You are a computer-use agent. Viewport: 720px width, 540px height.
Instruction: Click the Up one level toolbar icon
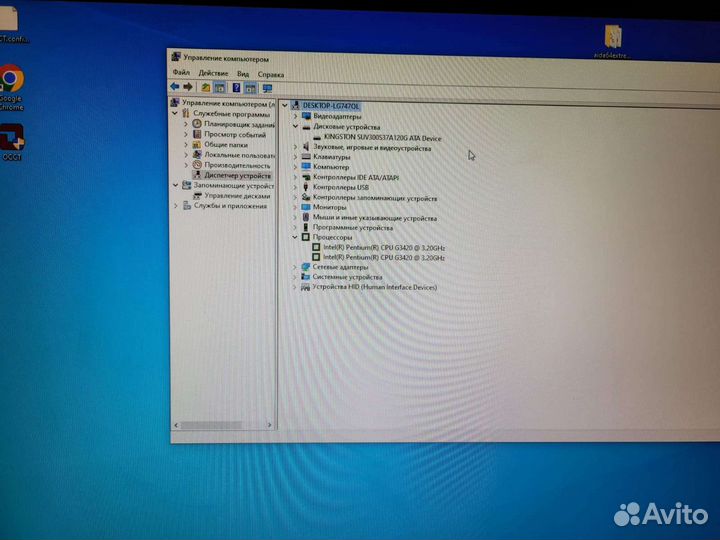206,87
